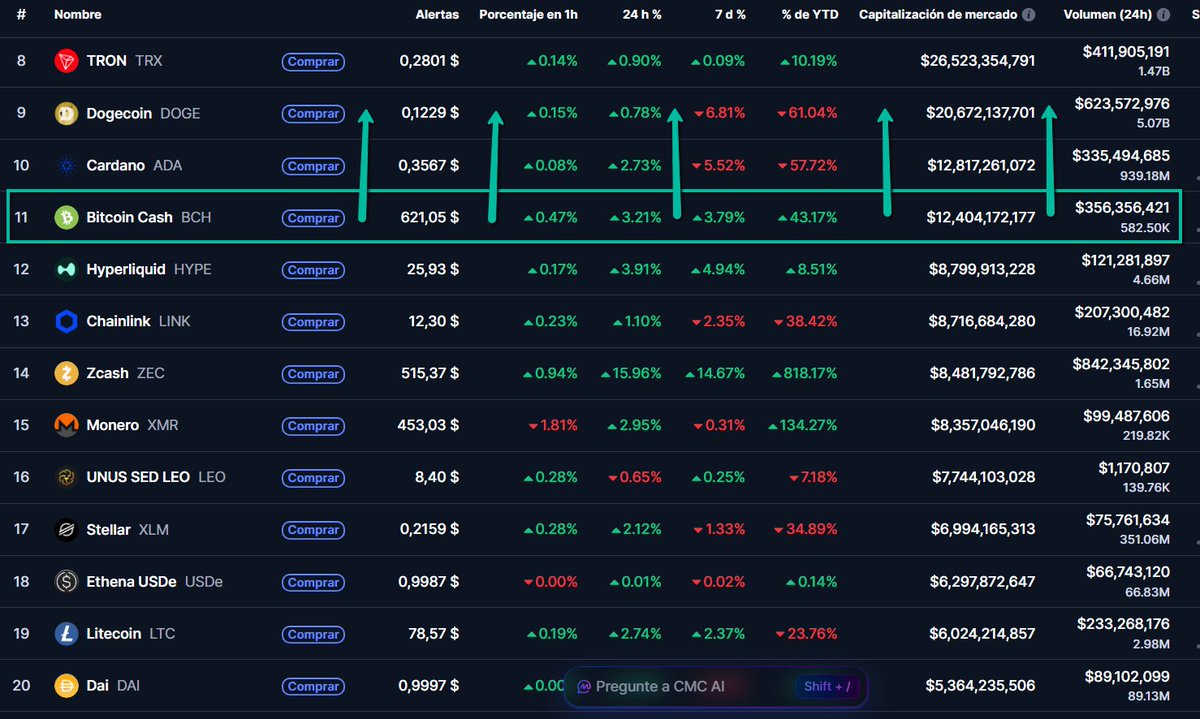Click the Chainlink coin logo
This screenshot has height=719, width=1200.
[66, 321]
